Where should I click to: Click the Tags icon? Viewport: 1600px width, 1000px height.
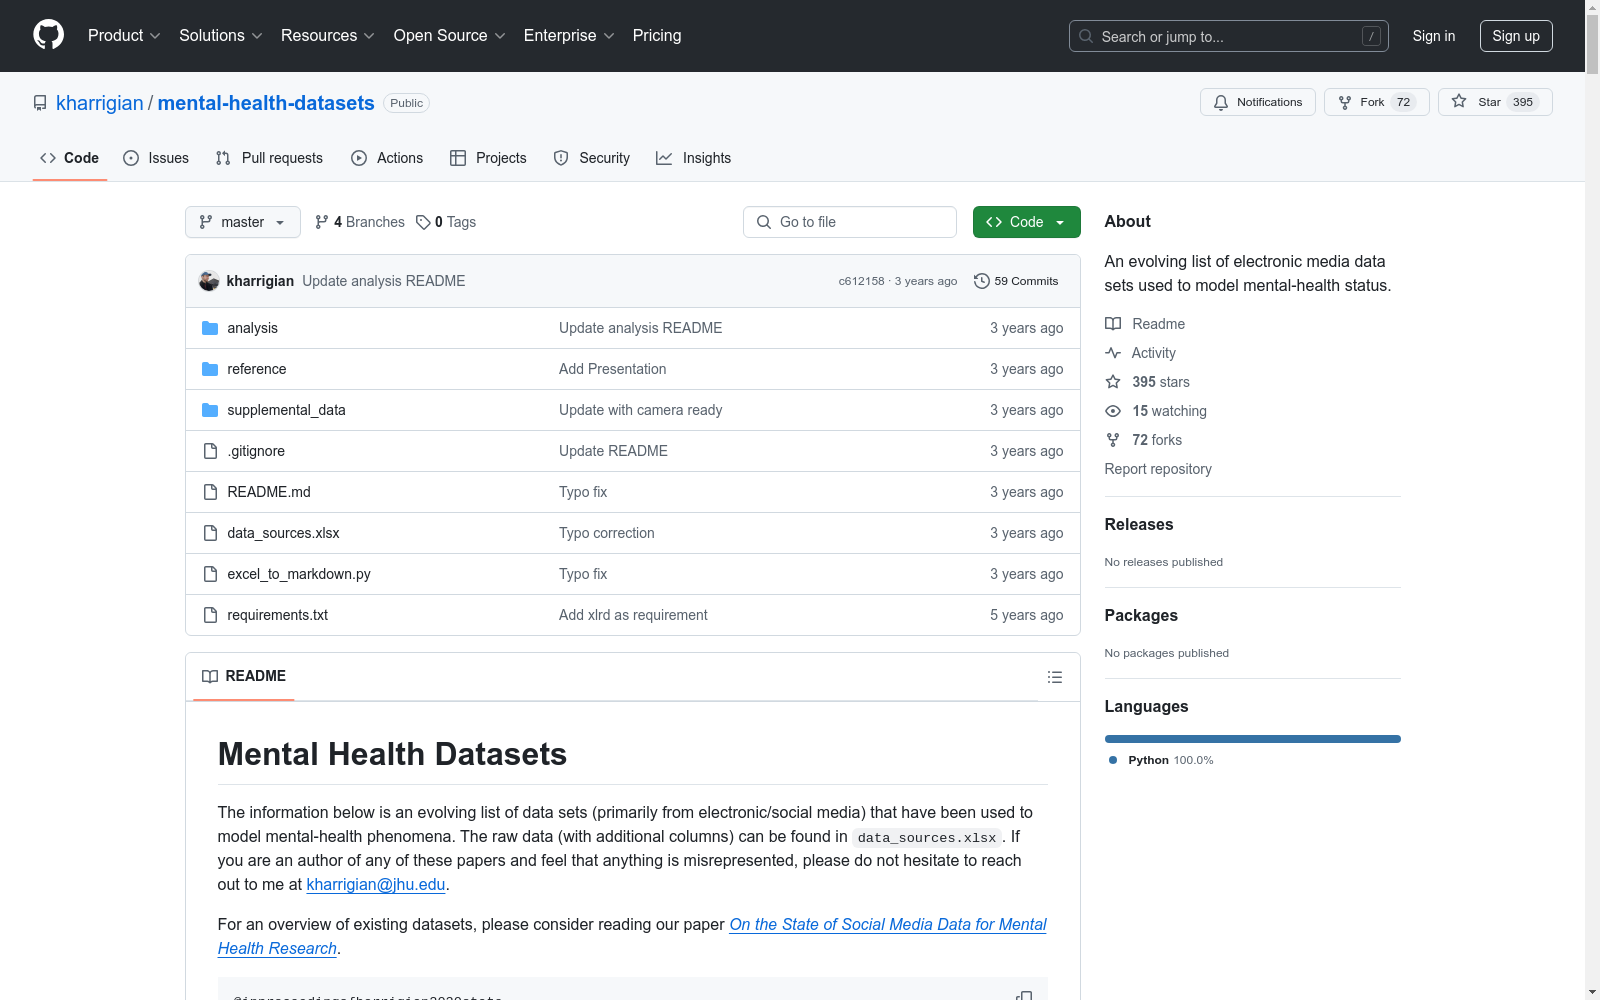[x=423, y=222]
